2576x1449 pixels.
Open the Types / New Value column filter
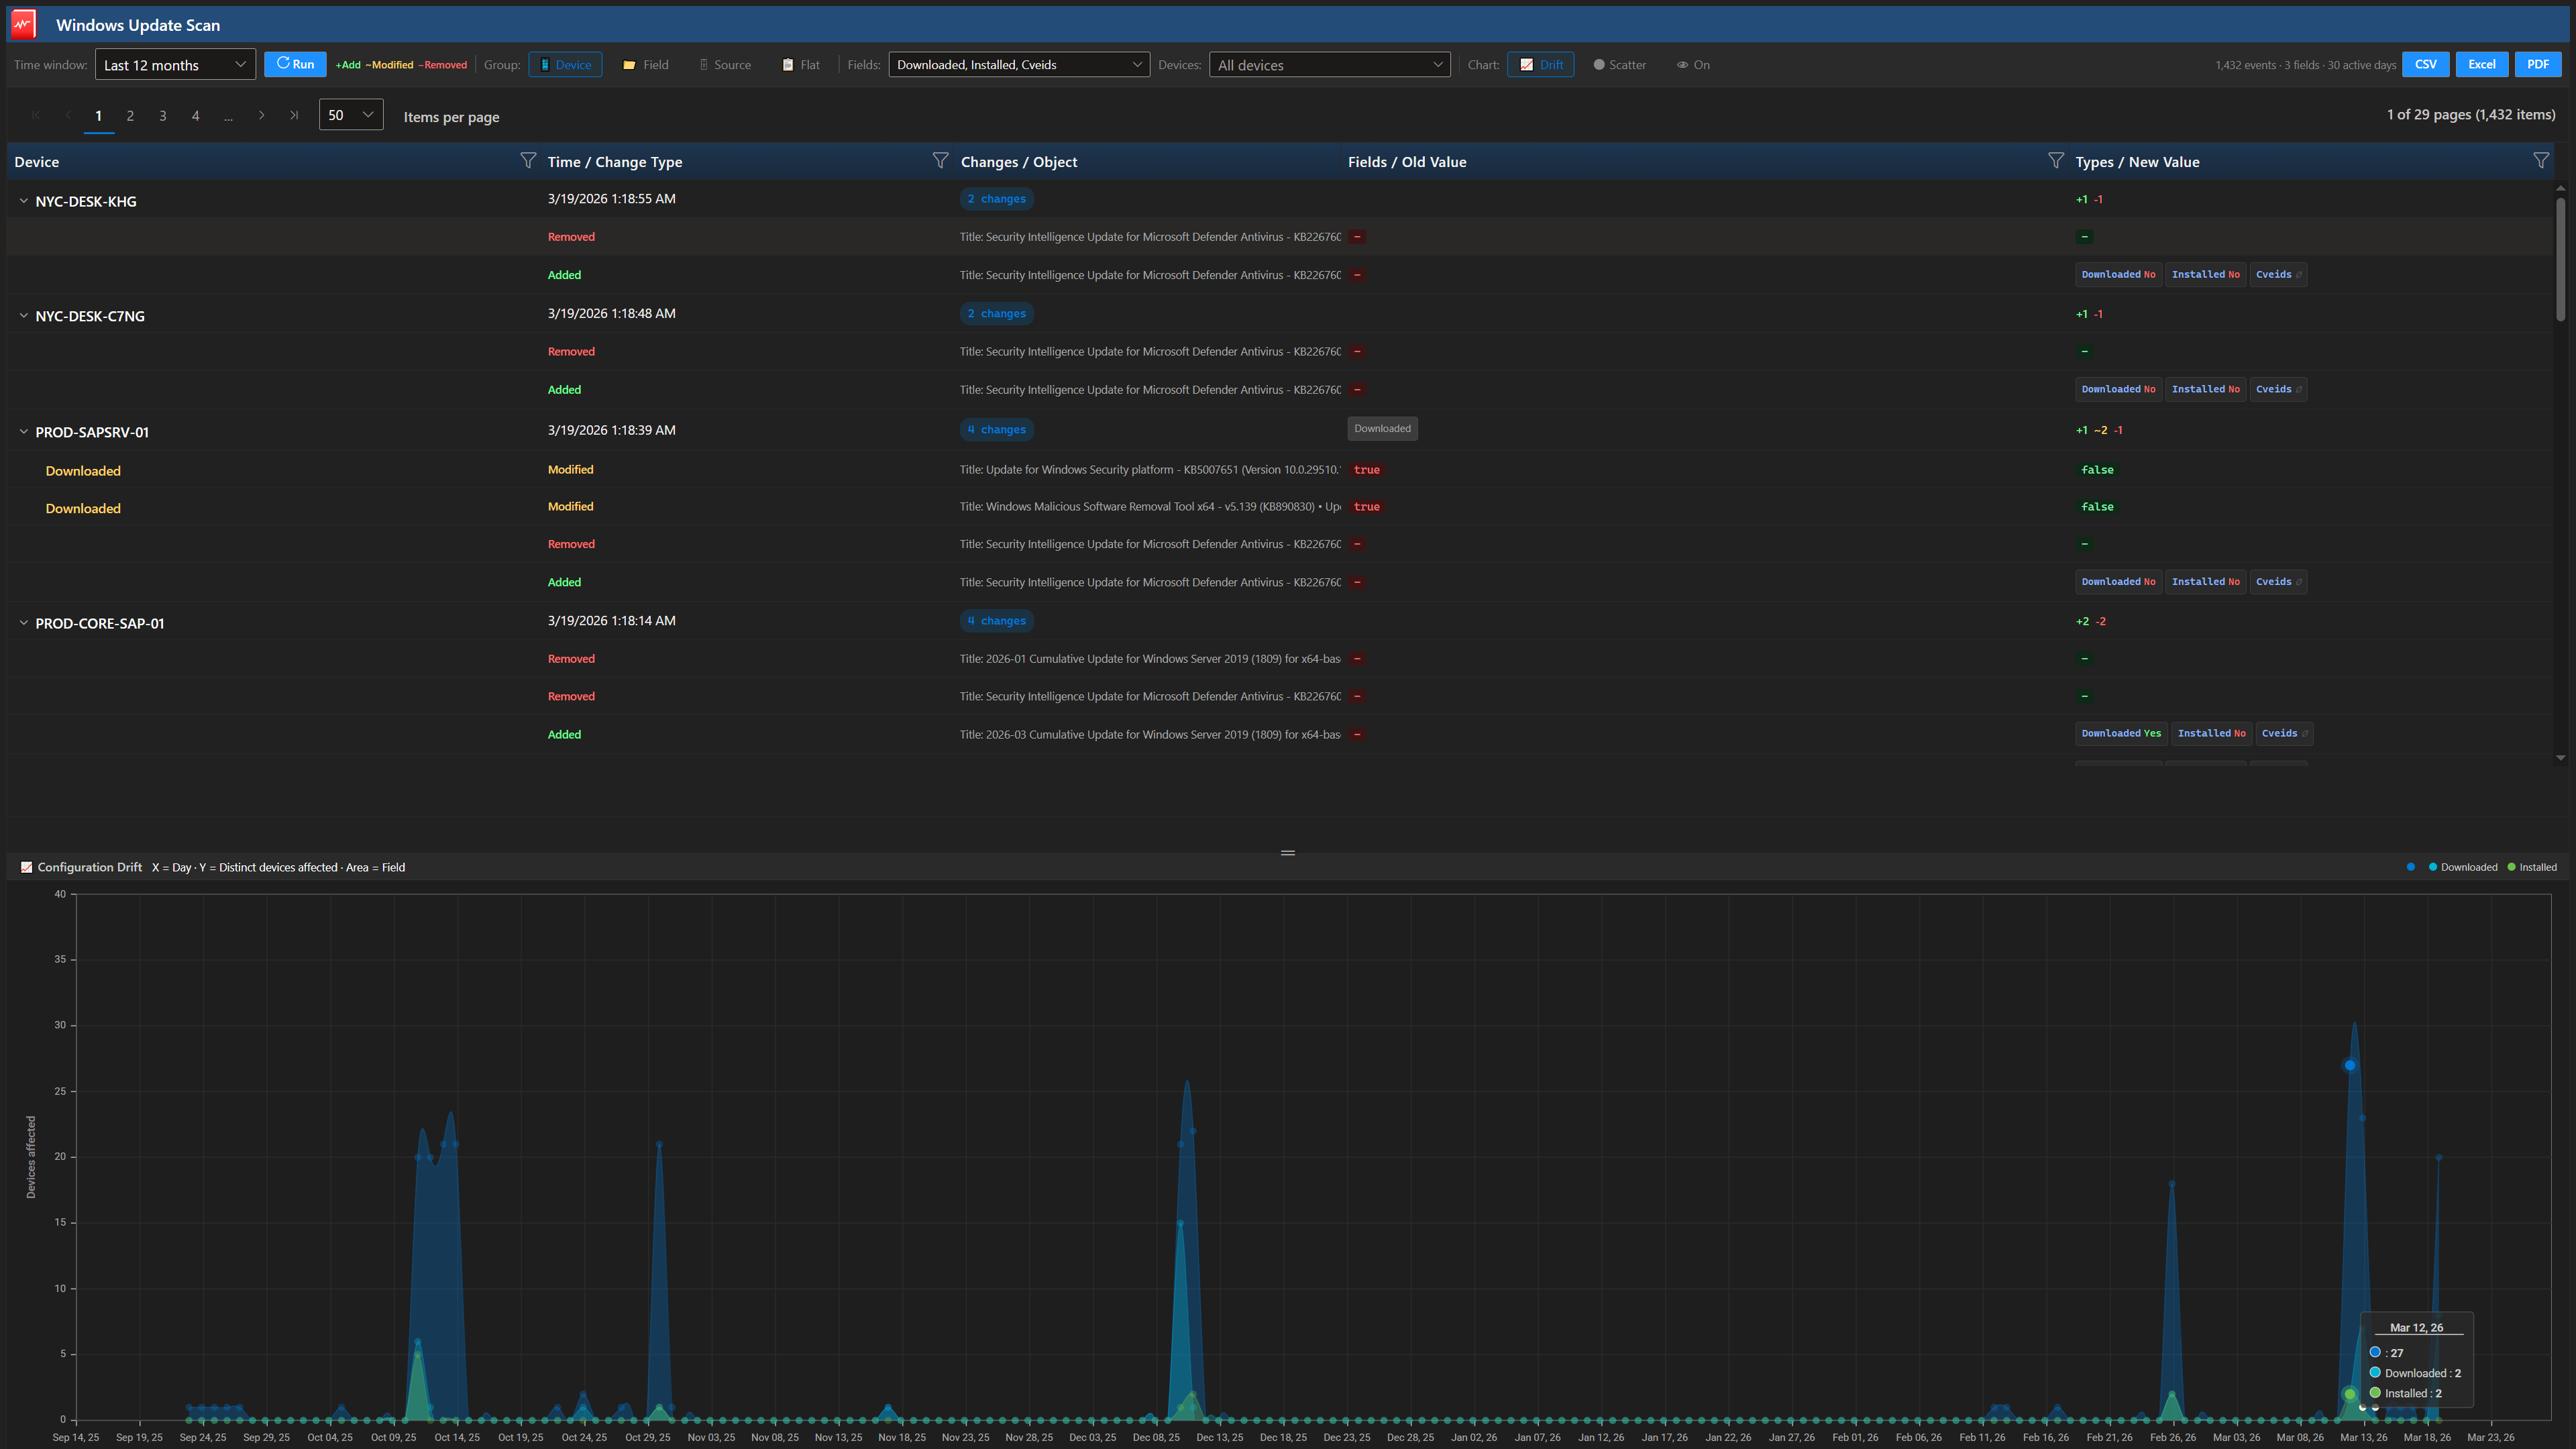coord(2540,161)
